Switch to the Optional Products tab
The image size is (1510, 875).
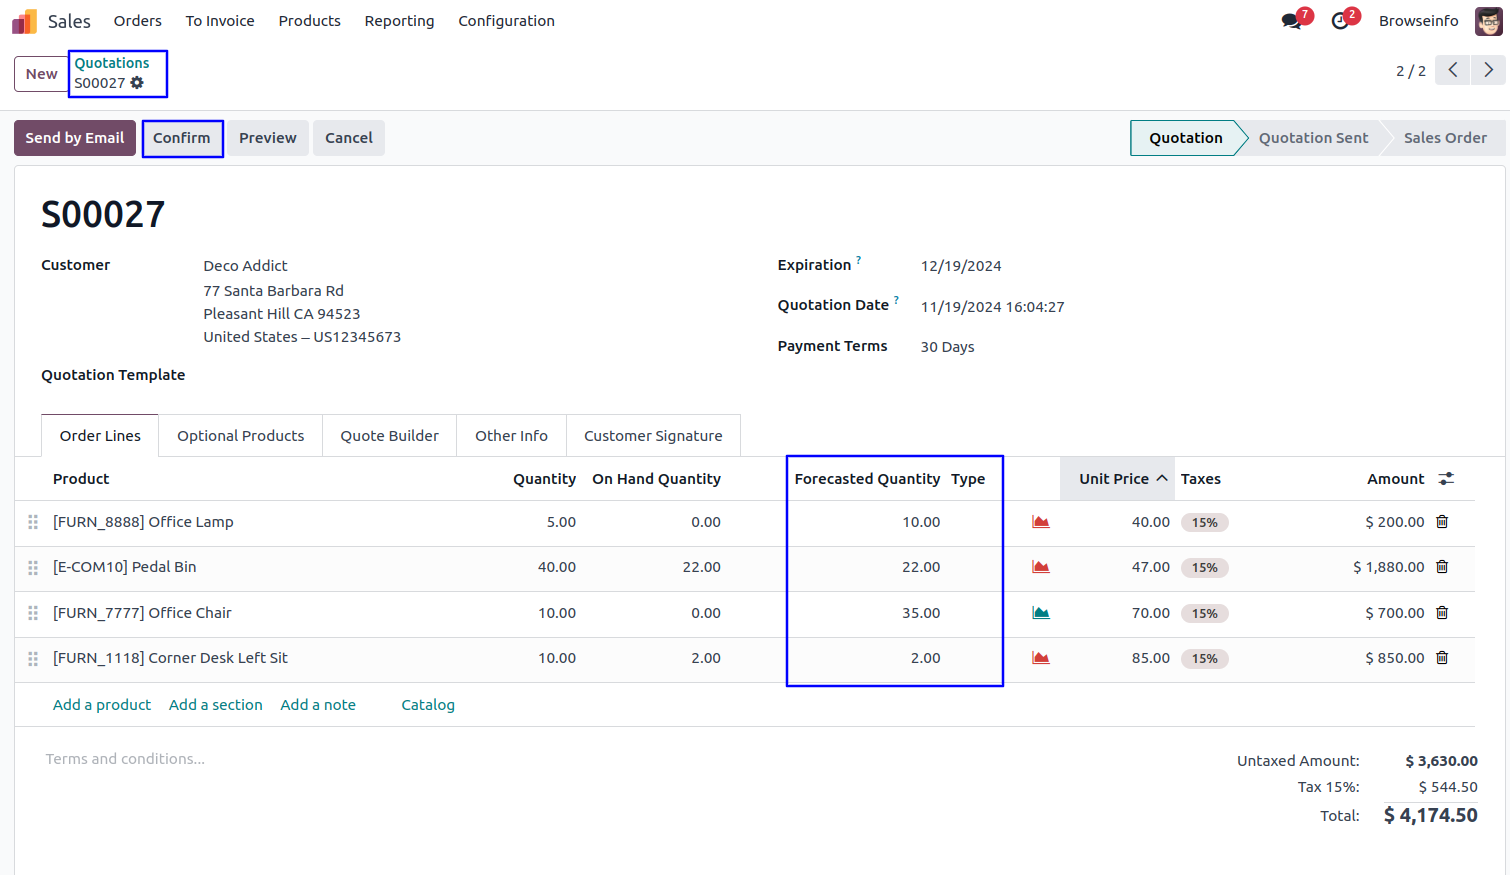tap(240, 436)
